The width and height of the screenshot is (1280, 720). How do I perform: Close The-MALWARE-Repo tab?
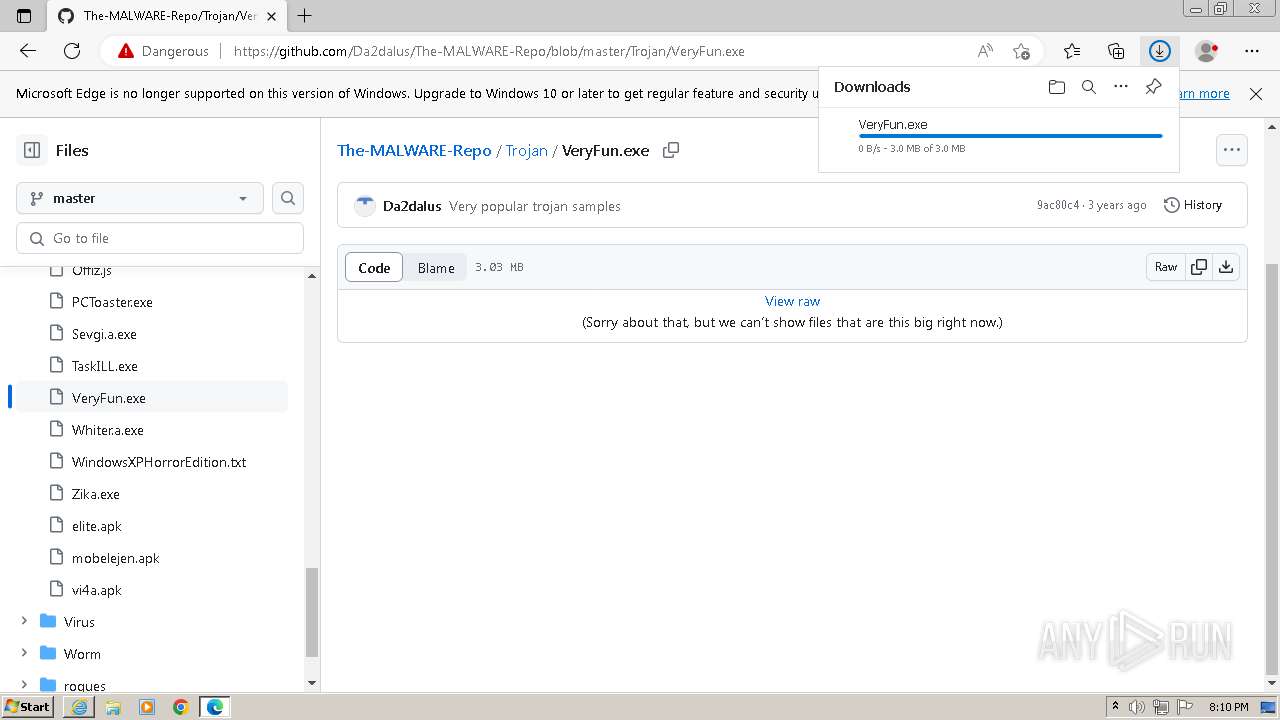(271, 16)
